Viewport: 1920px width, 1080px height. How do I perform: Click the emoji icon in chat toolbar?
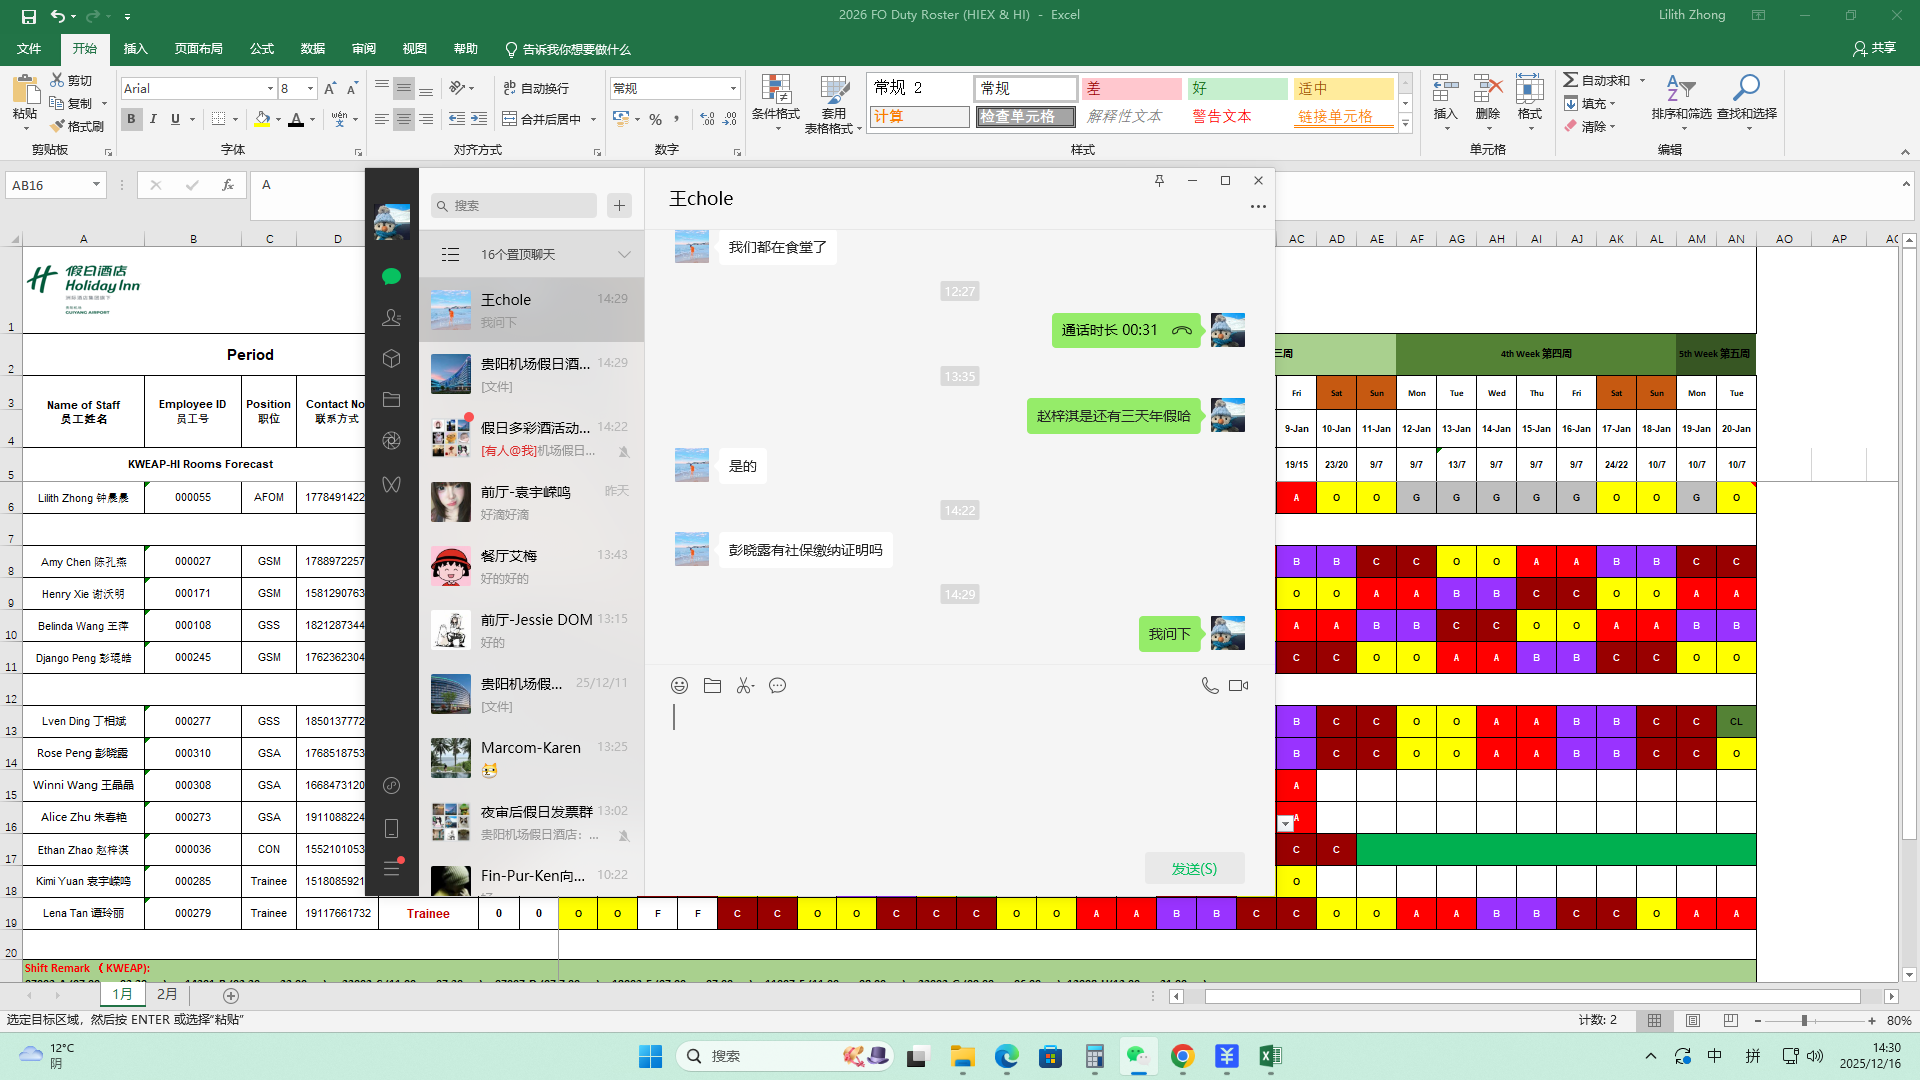679,686
